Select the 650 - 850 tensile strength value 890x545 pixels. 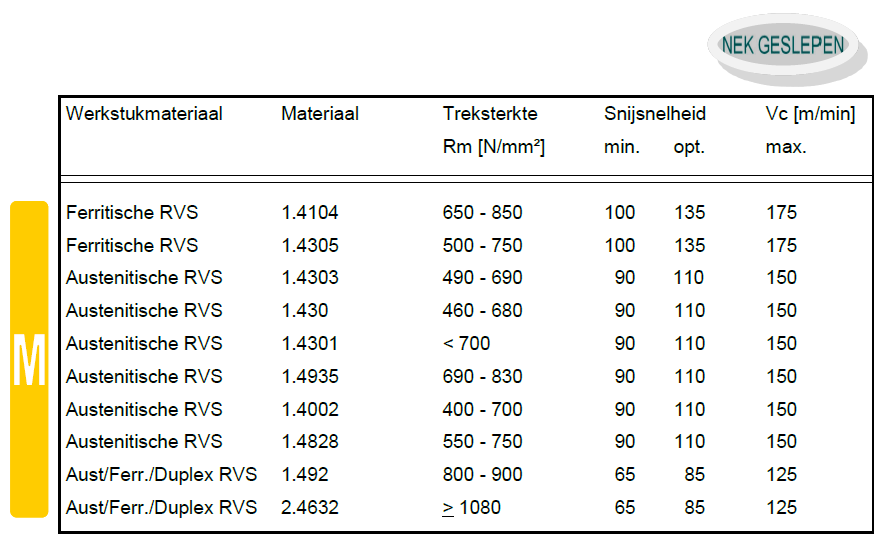coord(482,213)
